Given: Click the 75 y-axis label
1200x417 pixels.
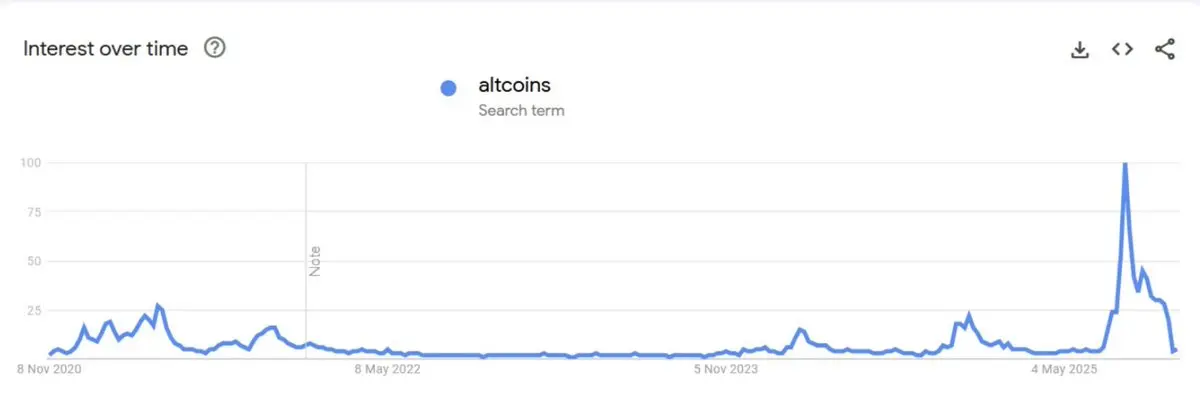Looking at the screenshot, I should click(x=32, y=211).
